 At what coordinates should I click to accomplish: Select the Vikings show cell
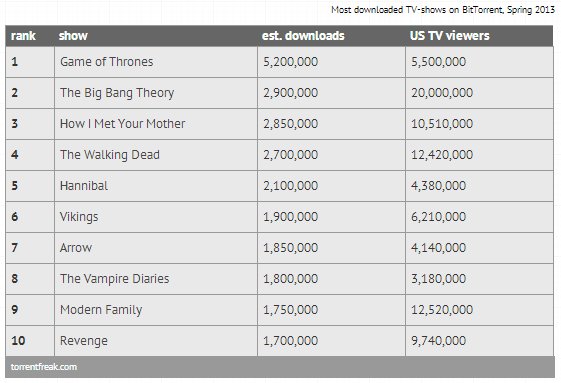tap(156, 217)
